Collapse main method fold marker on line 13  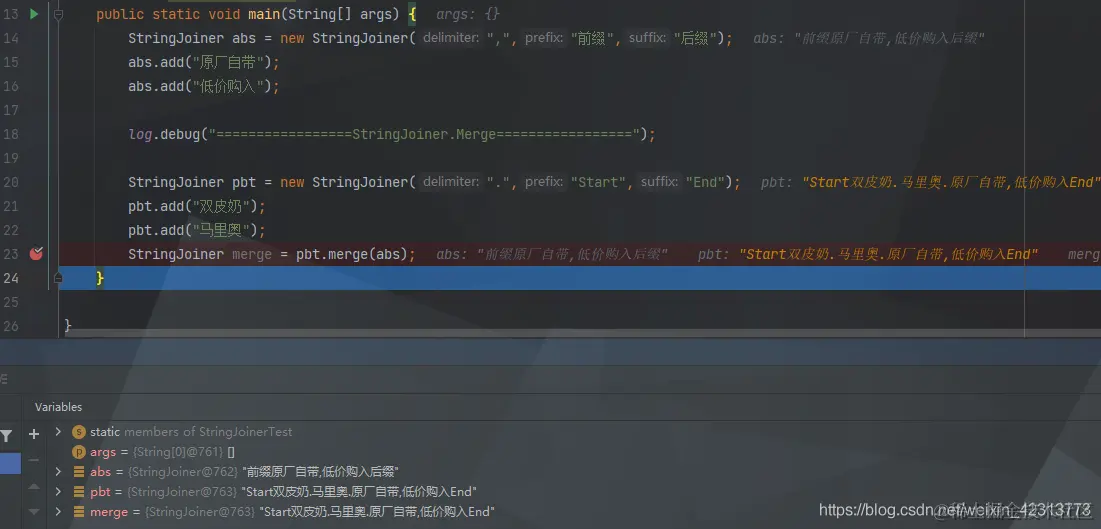click(58, 14)
